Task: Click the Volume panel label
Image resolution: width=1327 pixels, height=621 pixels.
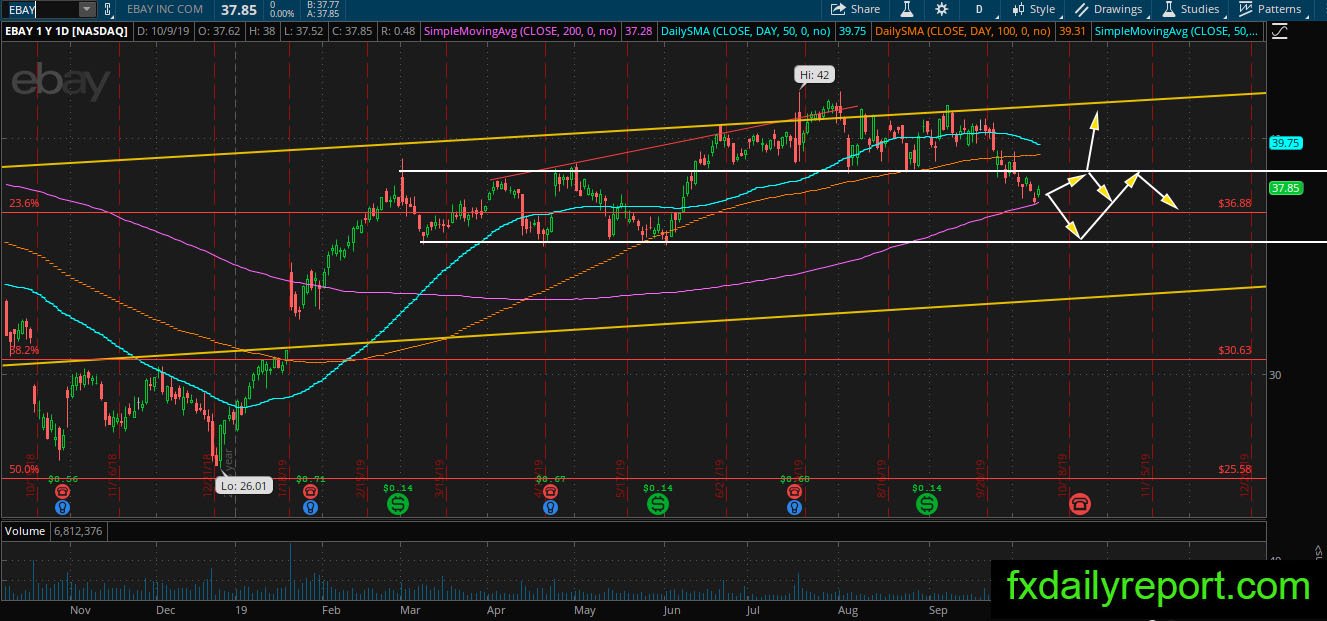Action: (x=23, y=531)
